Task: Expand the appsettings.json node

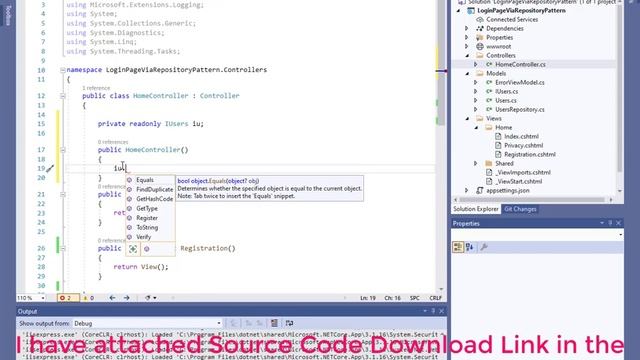Action: (x=467, y=190)
